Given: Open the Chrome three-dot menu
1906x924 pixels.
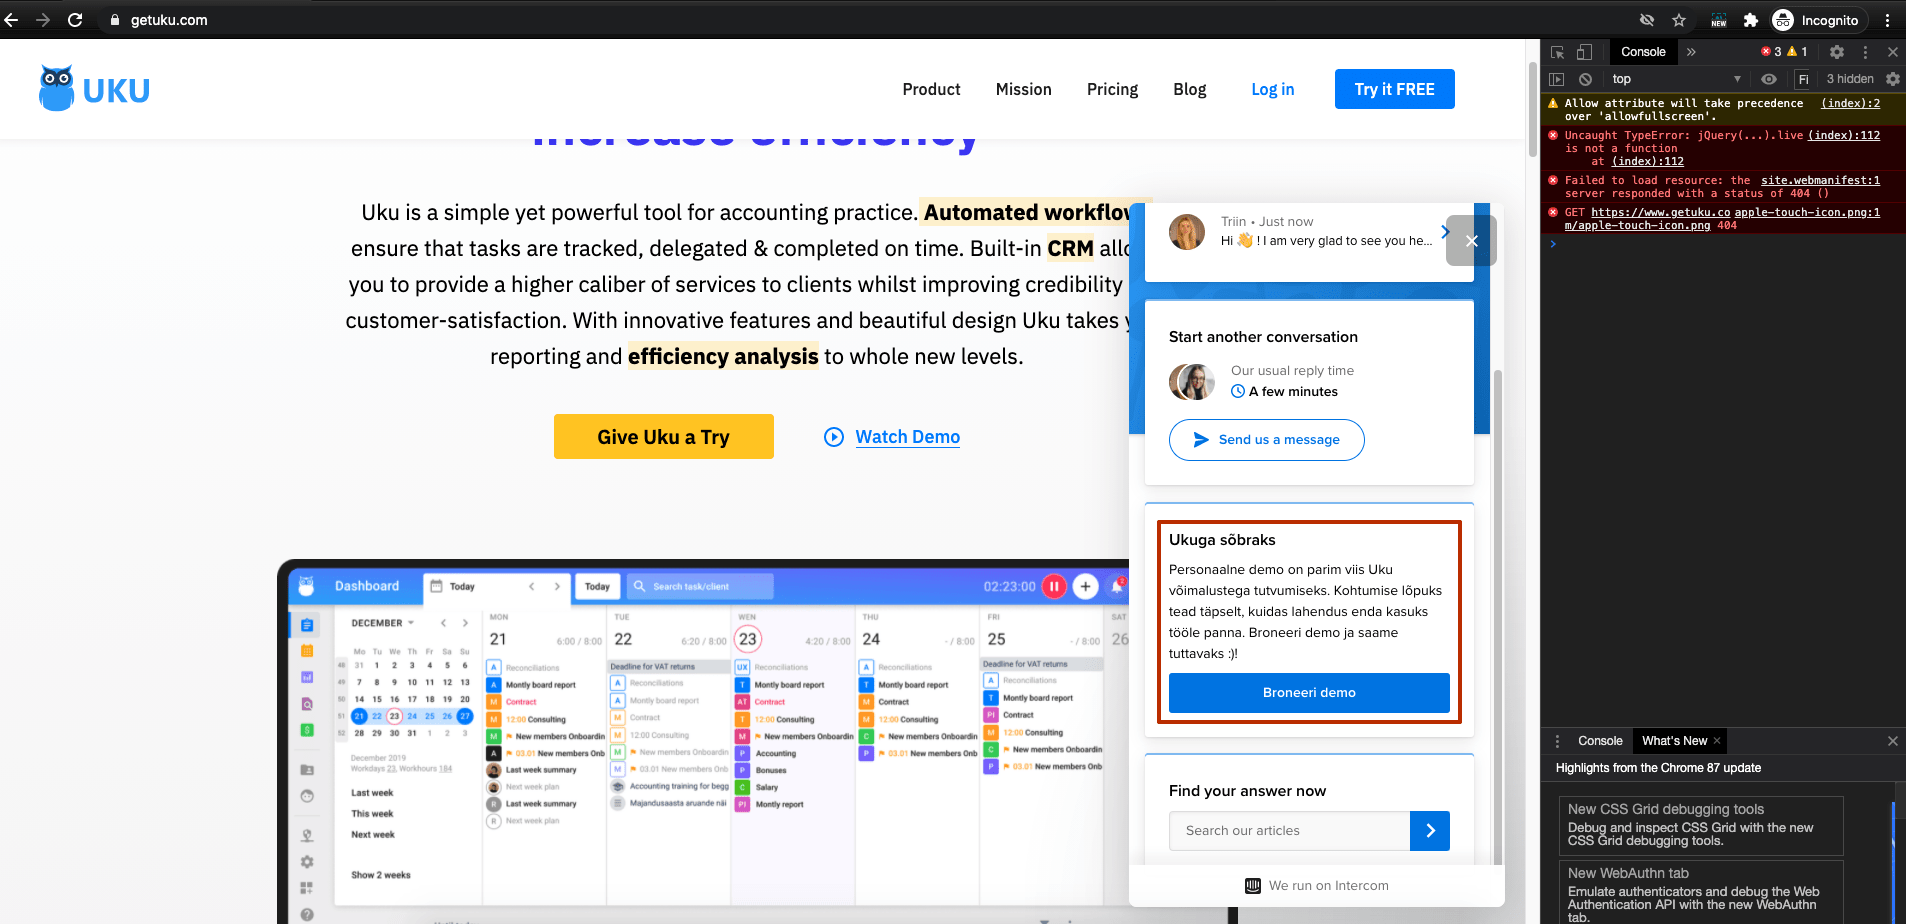Looking at the screenshot, I should (x=1887, y=20).
